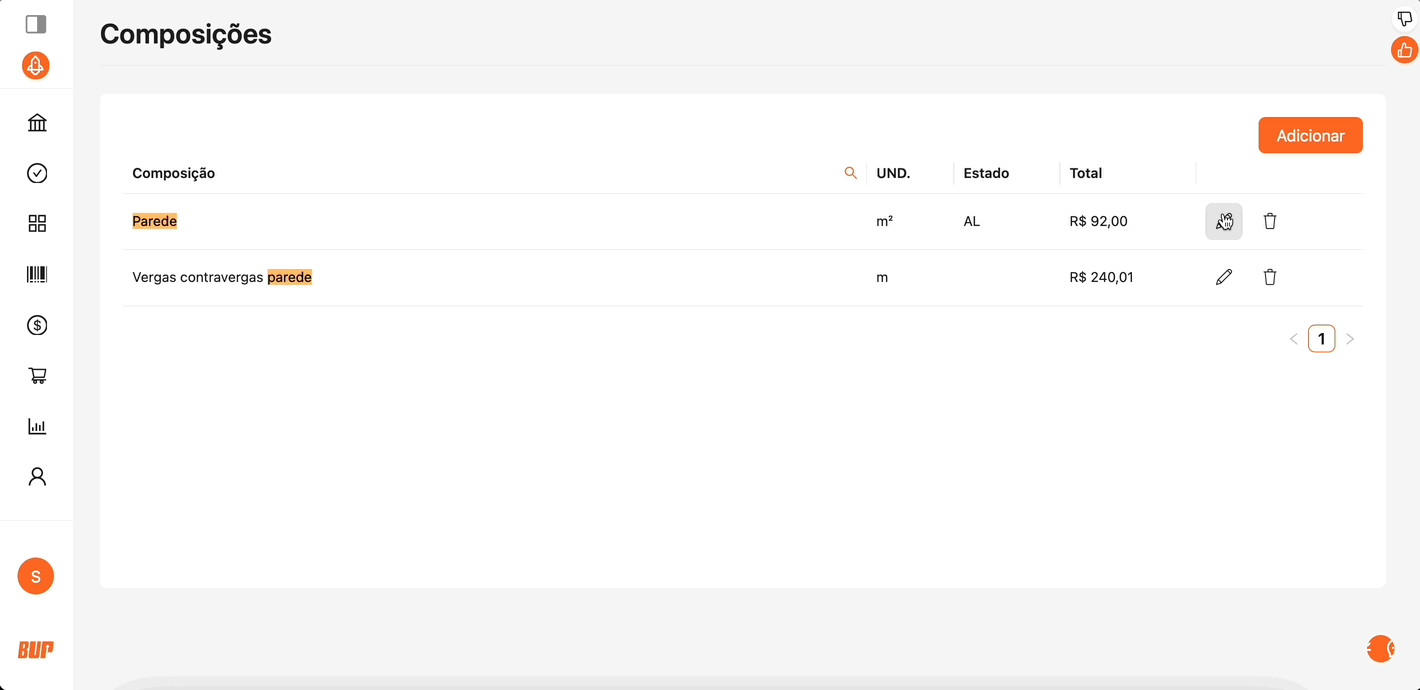Open the bank building sidebar icon
Viewport: 1420px width, 690px height.
[x=37, y=123]
